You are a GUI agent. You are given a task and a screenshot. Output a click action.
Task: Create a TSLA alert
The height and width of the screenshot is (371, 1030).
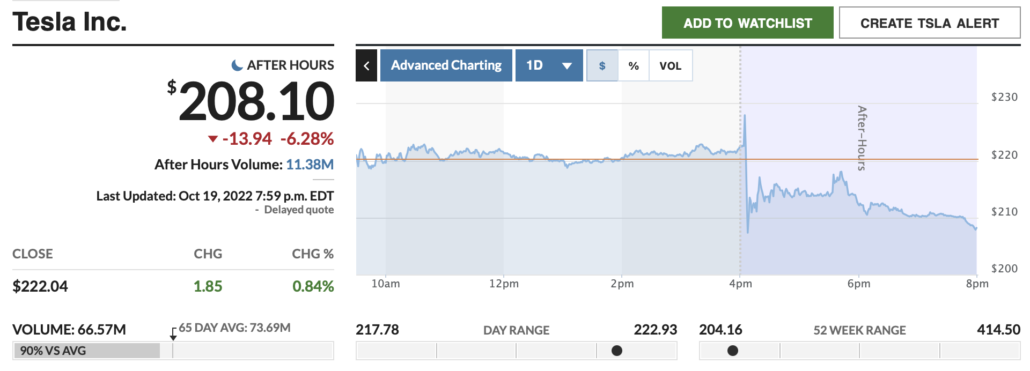pyautogui.click(x=929, y=23)
